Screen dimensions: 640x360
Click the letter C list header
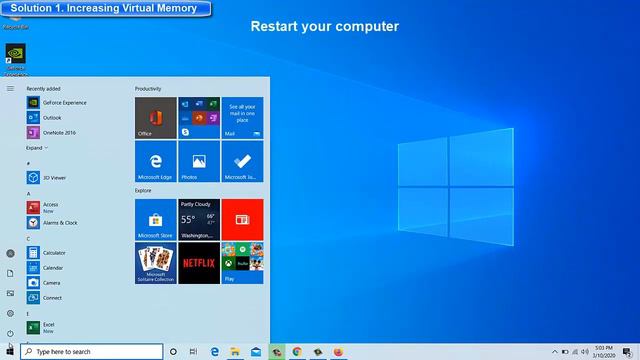(29, 239)
